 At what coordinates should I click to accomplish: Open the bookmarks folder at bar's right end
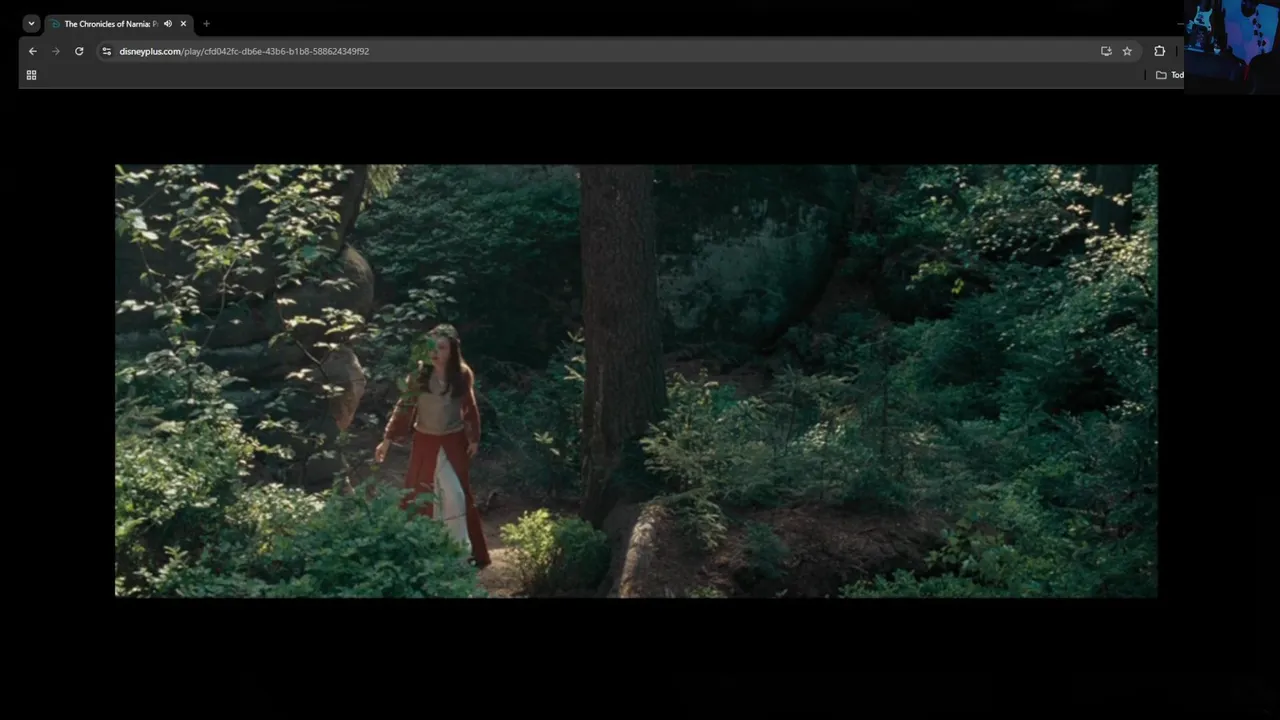point(1169,75)
